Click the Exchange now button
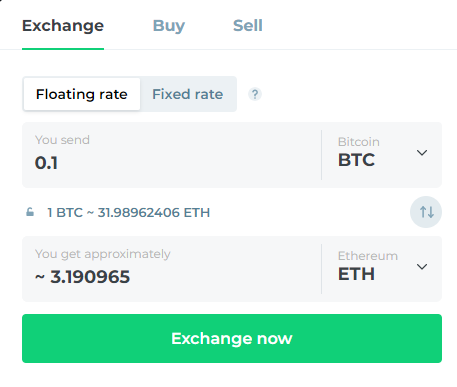This screenshot has width=457, height=387. pos(232,338)
